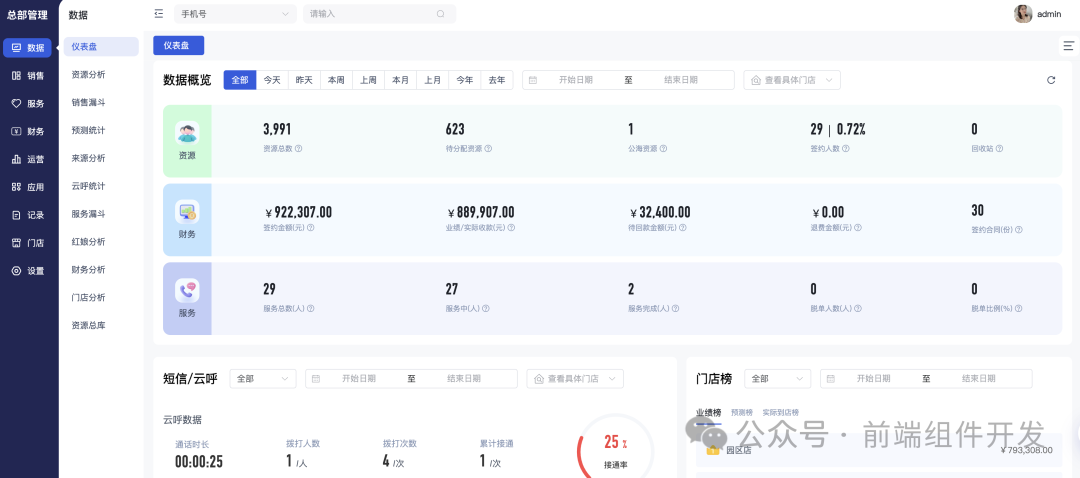
Task: Switch to the 实际到店榜 tab
Action: (x=780, y=413)
